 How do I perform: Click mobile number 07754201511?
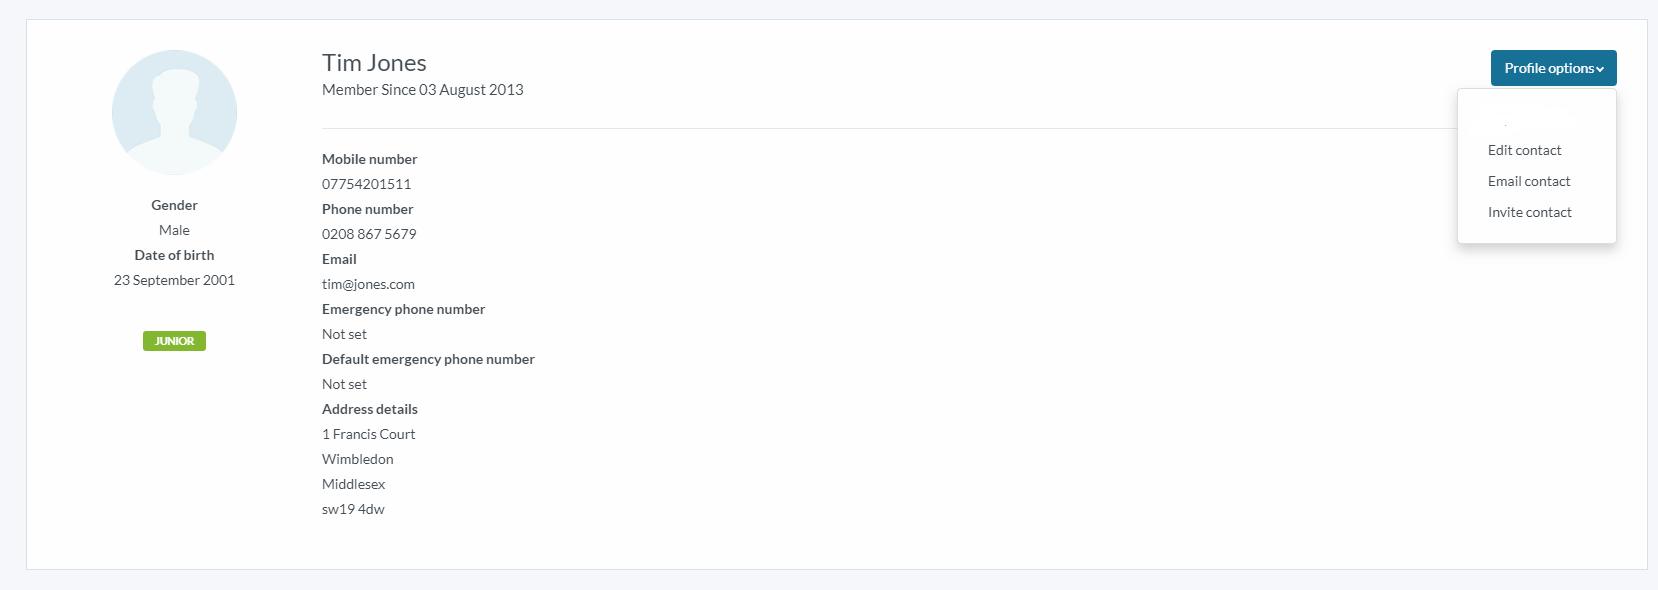click(x=366, y=184)
